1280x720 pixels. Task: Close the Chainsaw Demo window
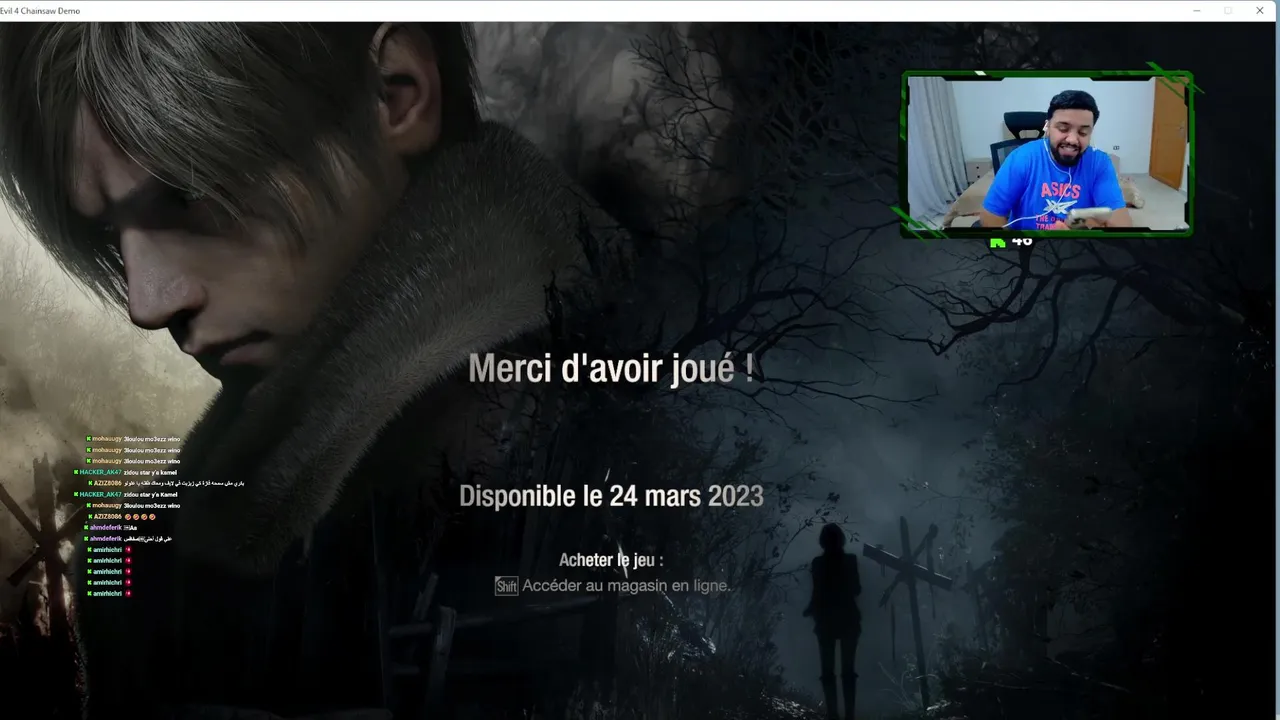pyautogui.click(x=1259, y=11)
